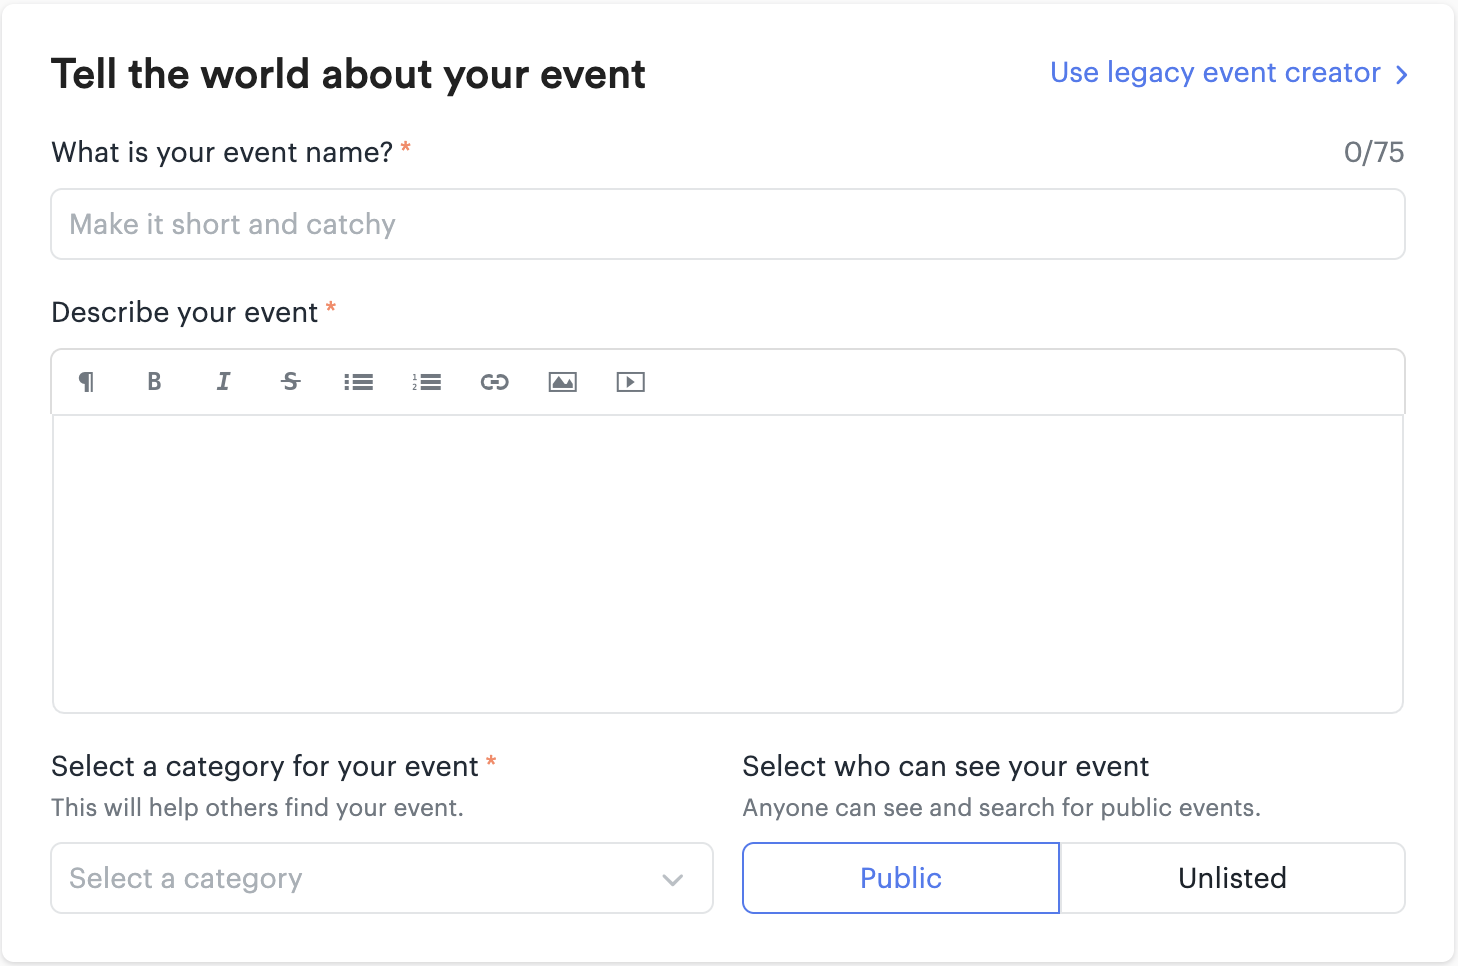Click inside the event description text area

tap(727, 563)
